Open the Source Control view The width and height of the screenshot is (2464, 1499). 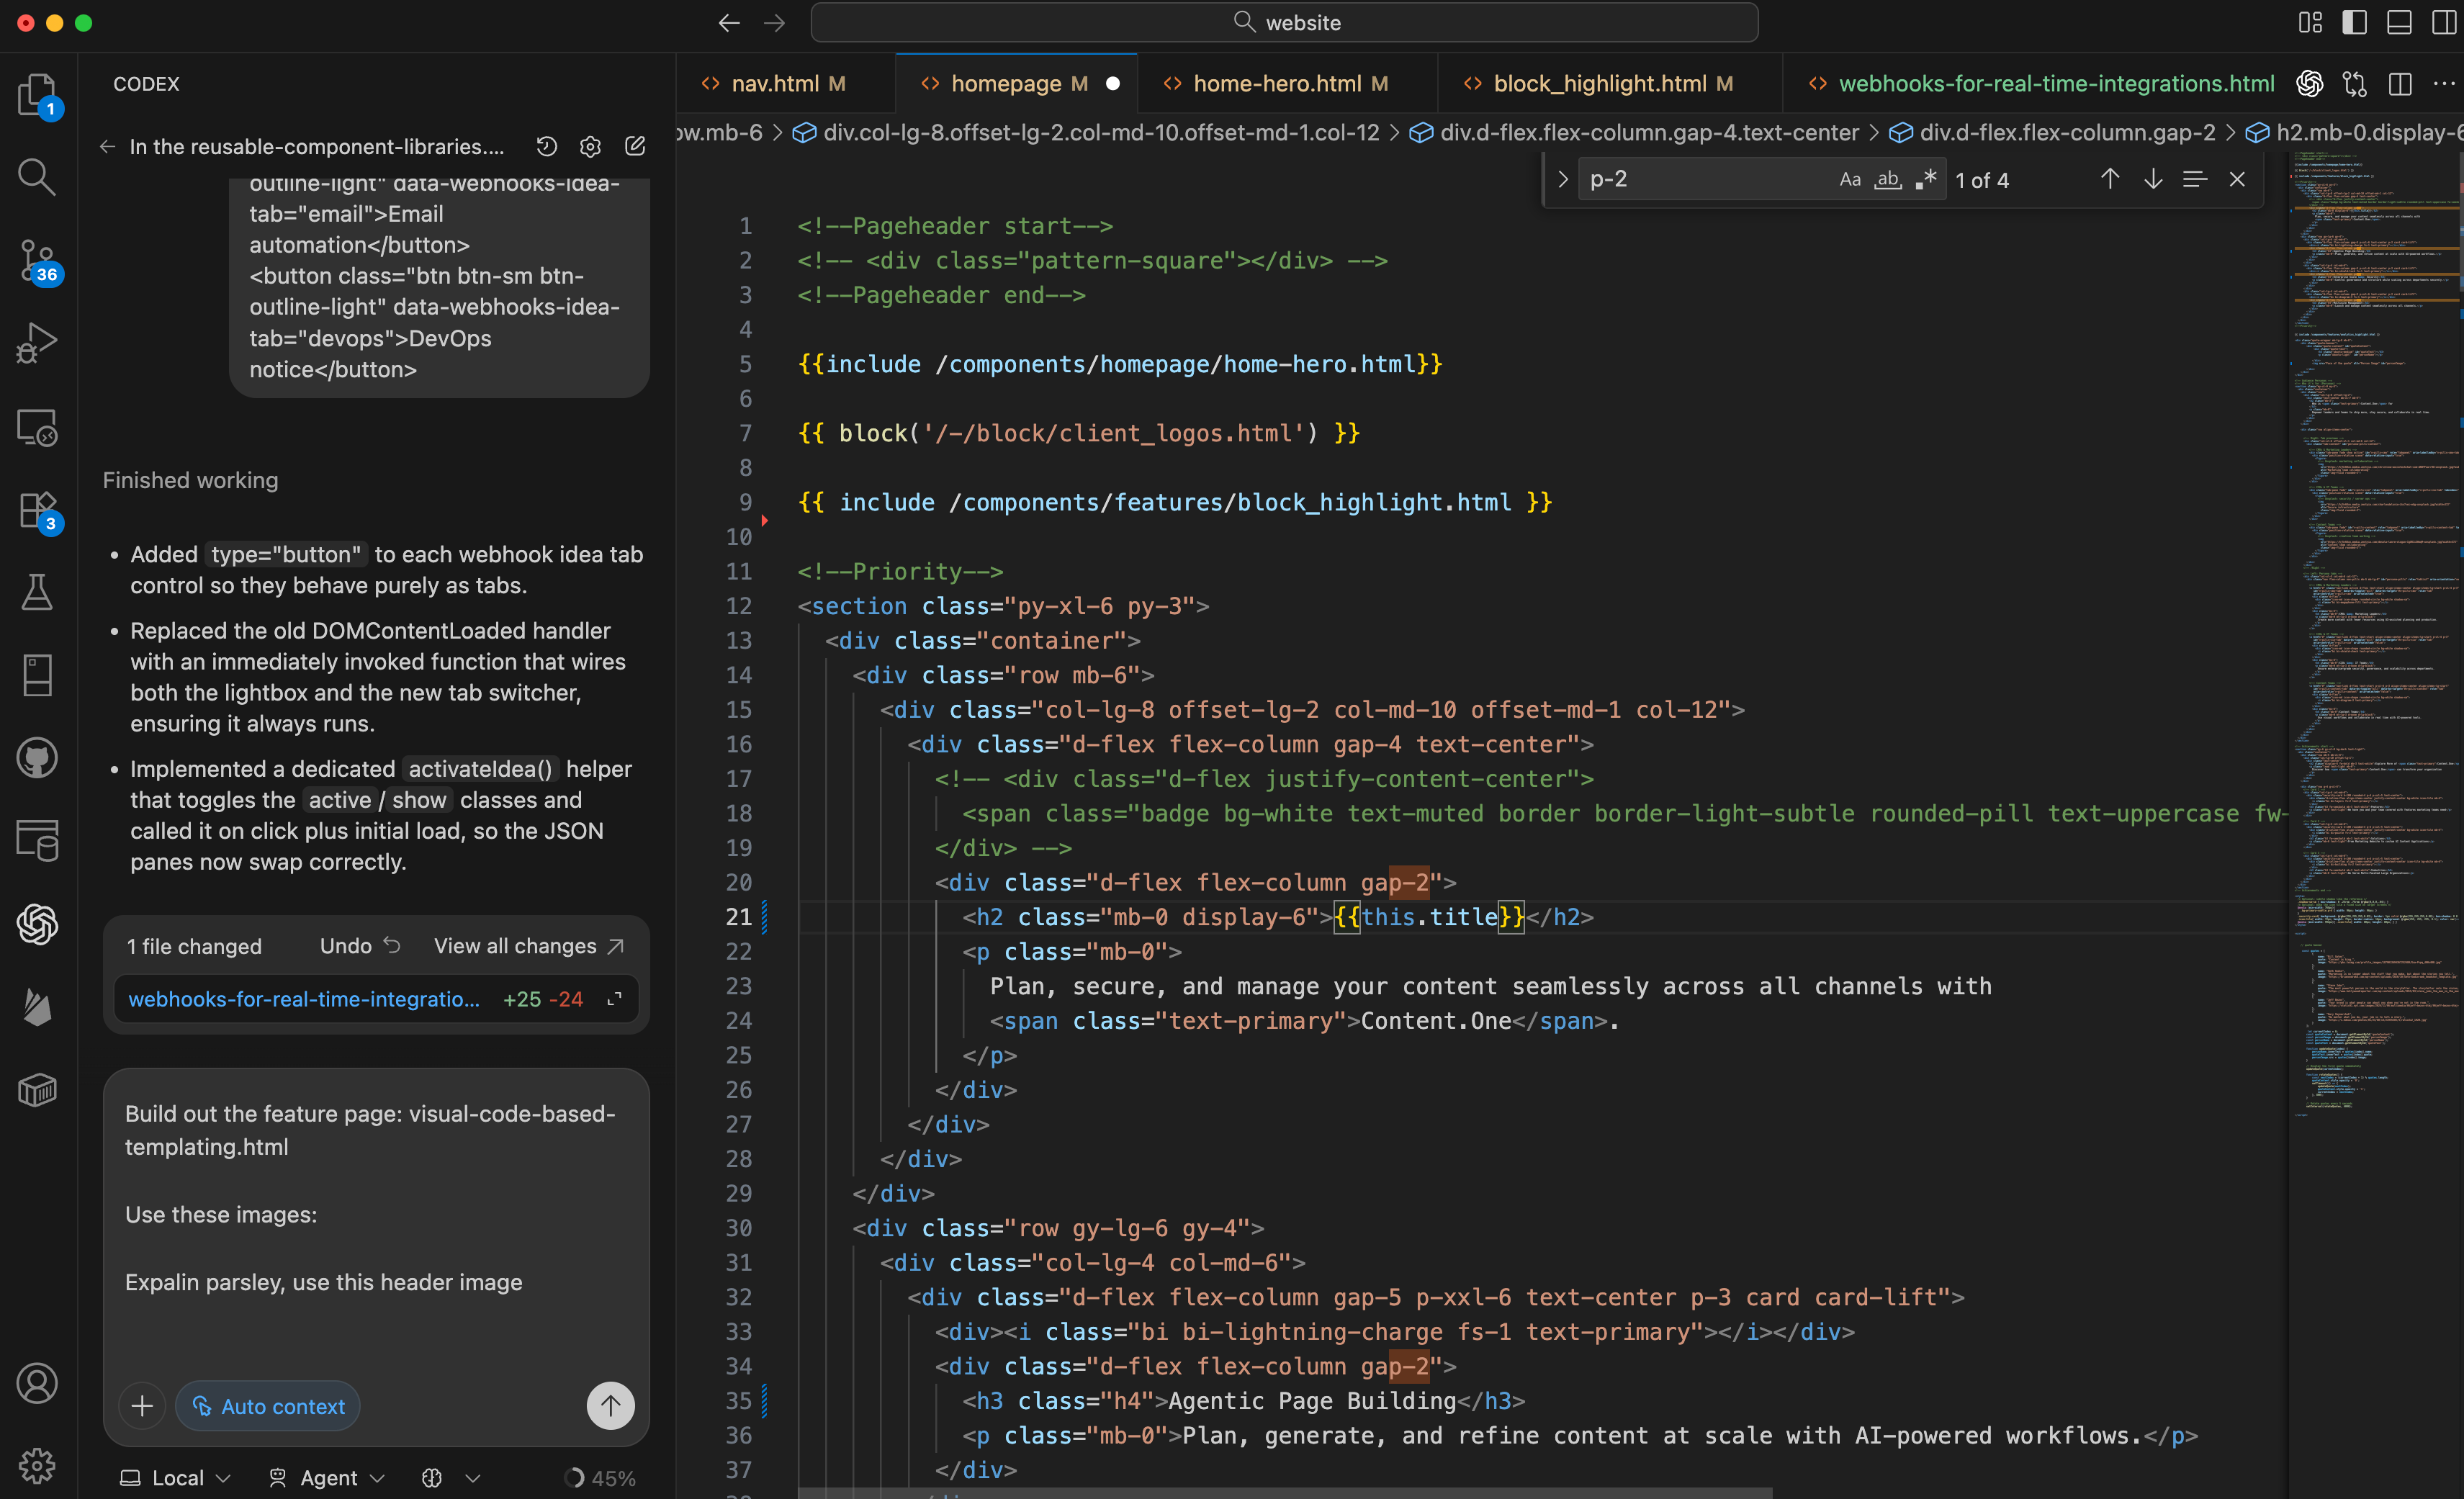[x=37, y=260]
